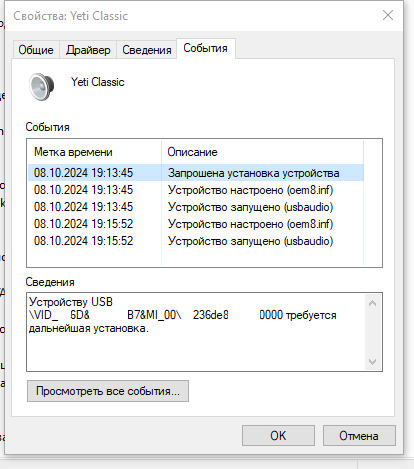Select the Запрошена установка устройства event row
Viewport: 414px width, 469px height.
point(196,173)
